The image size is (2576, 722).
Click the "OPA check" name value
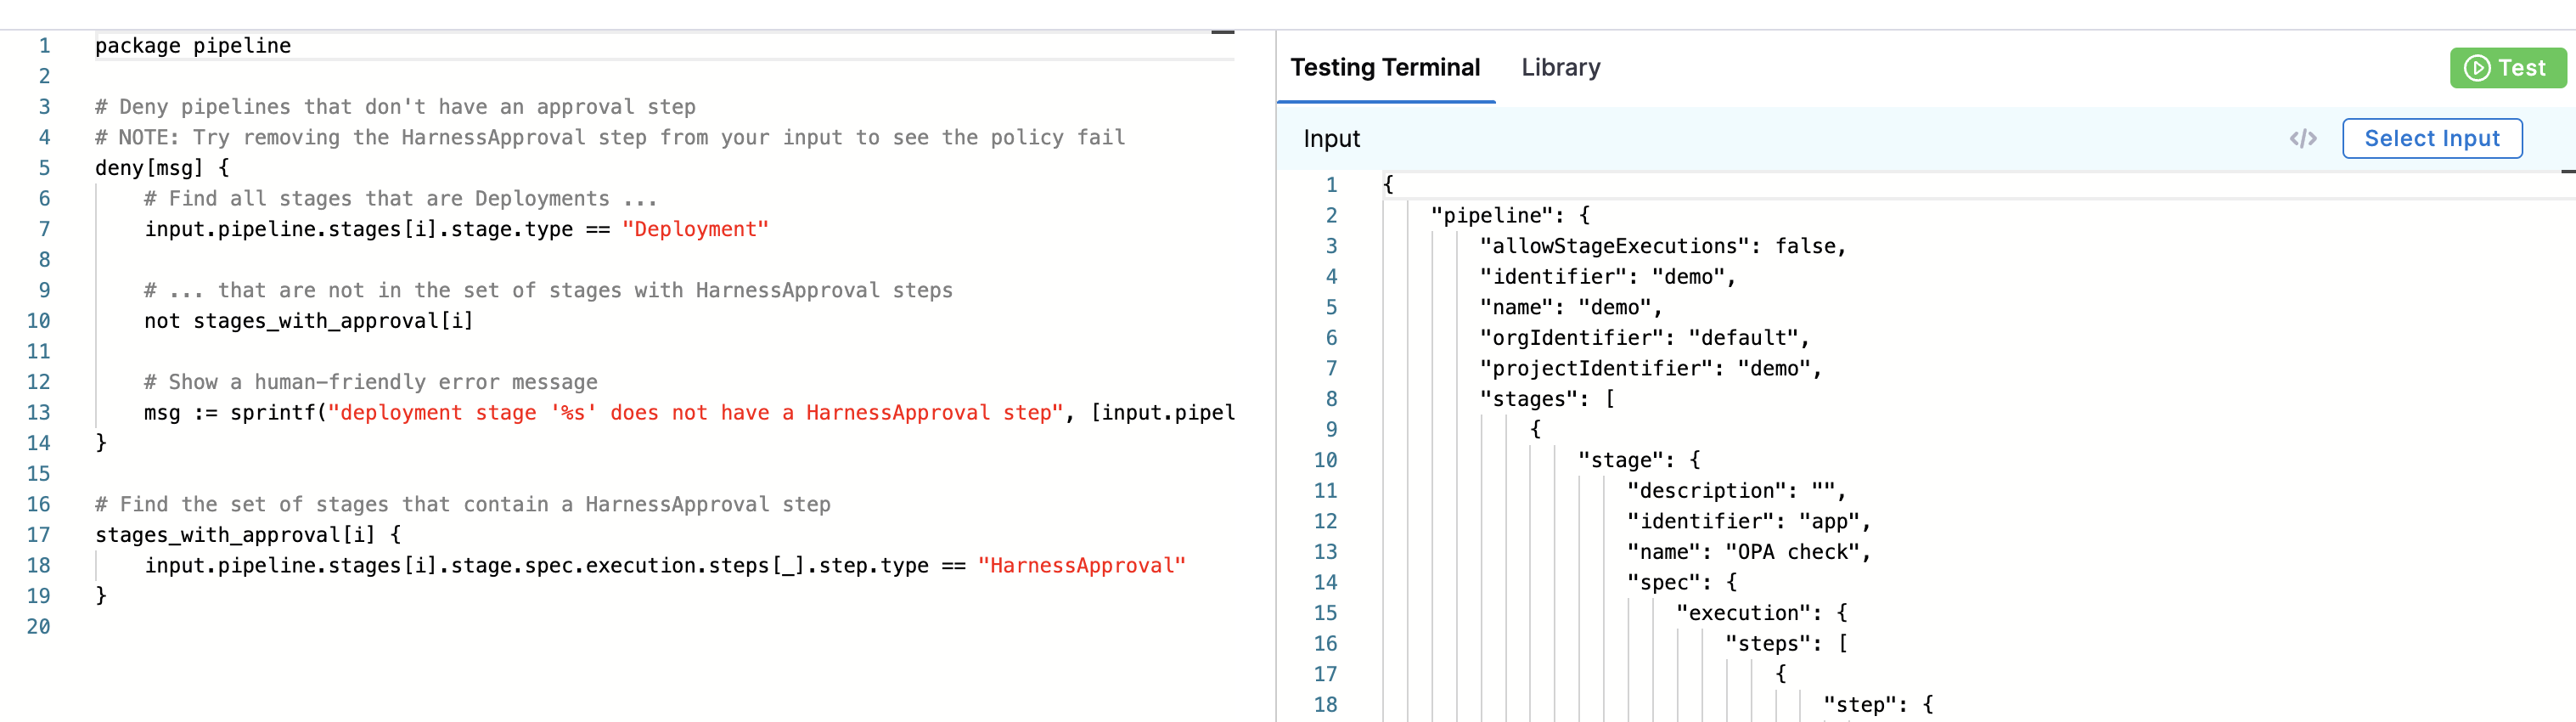pyautogui.click(x=1796, y=552)
